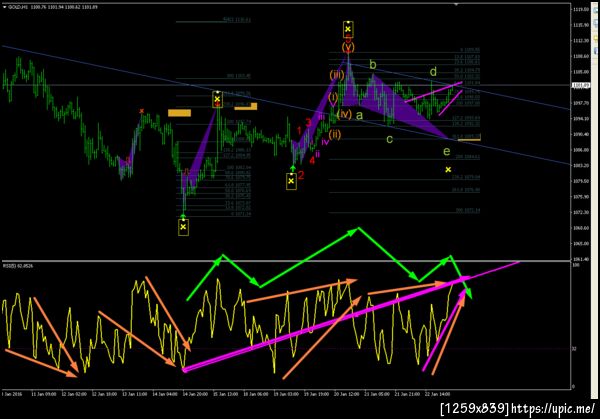
Task: Select the RSI(5) indicator label
Action: pyautogui.click(x=18, y=266)
